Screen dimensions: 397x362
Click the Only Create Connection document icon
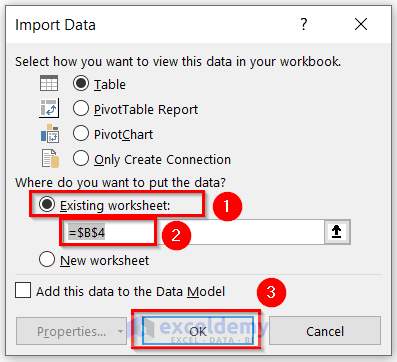(50, 158)
